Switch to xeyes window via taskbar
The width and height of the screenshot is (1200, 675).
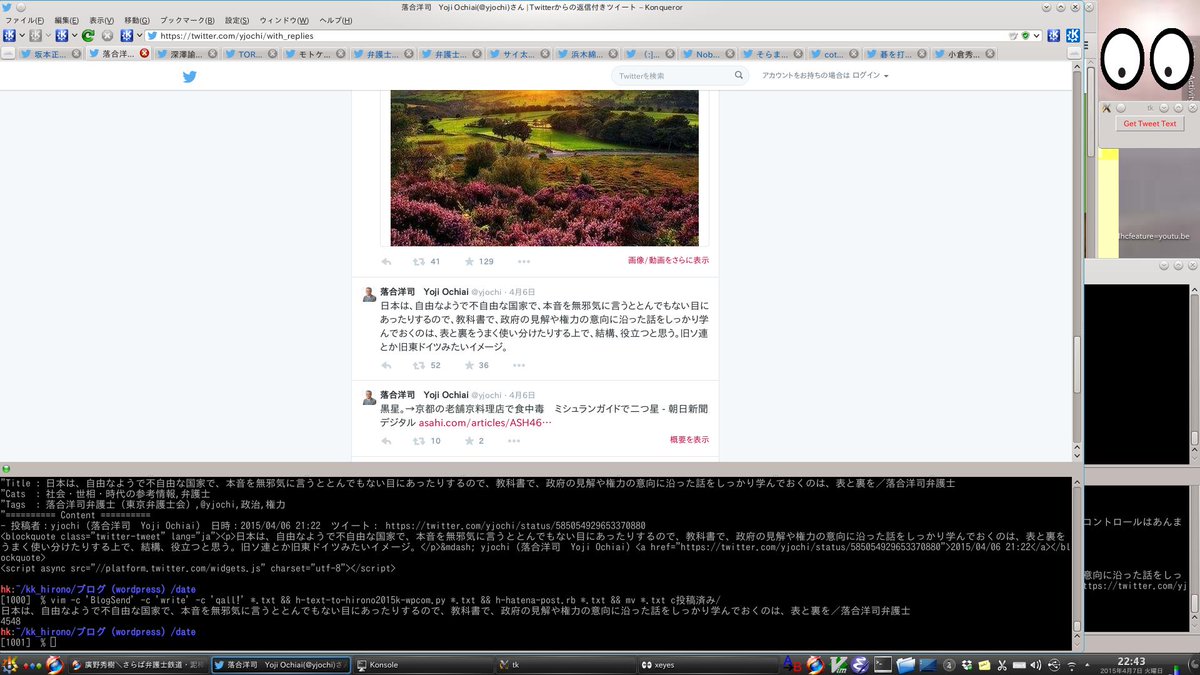tap(708, 664)
